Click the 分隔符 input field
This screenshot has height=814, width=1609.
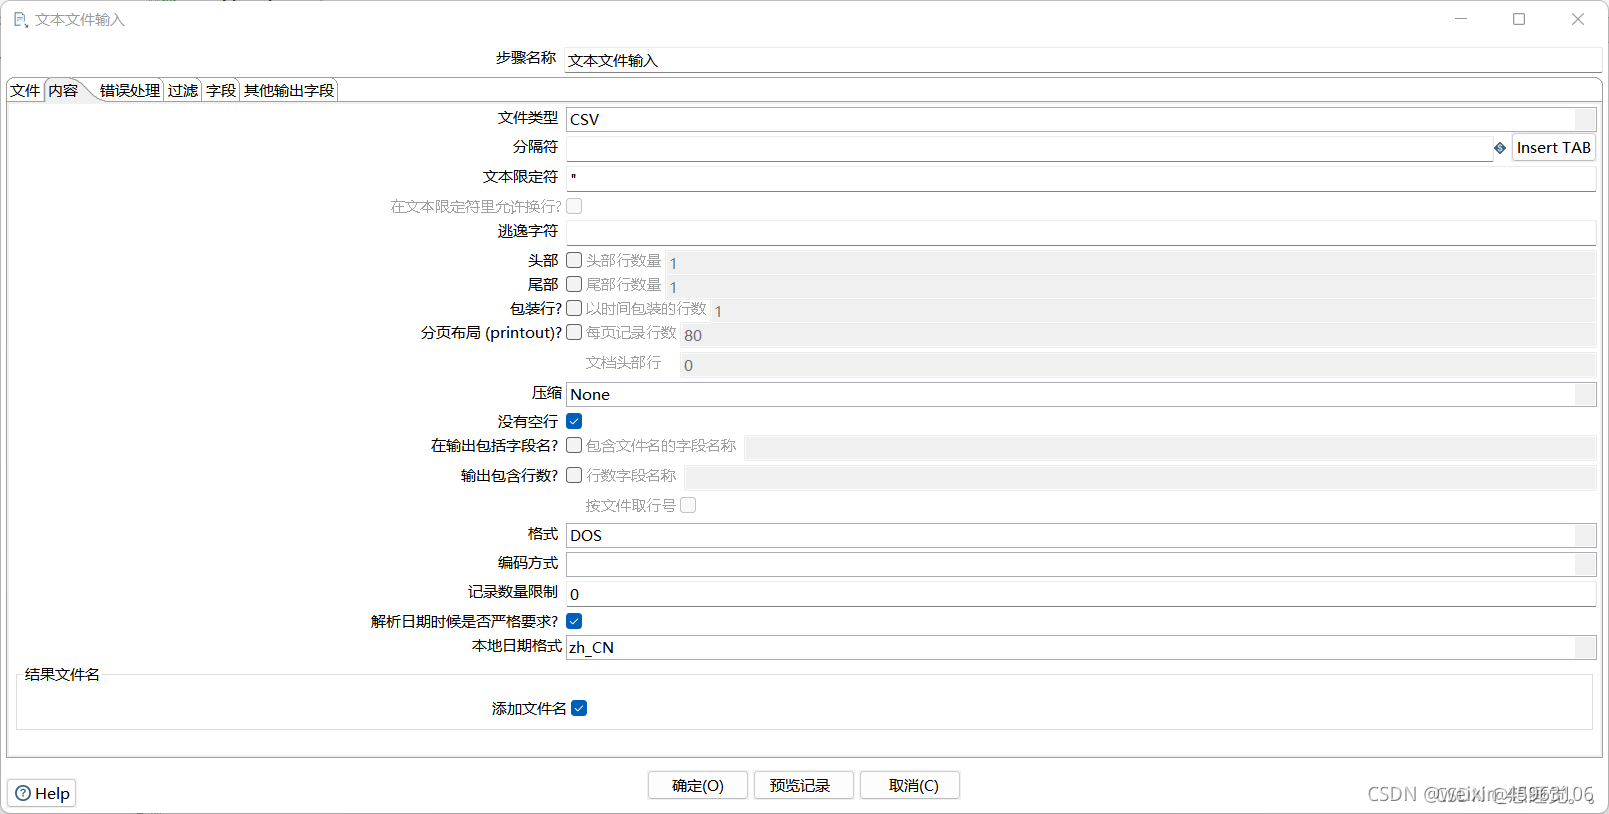coord(1029,148)
